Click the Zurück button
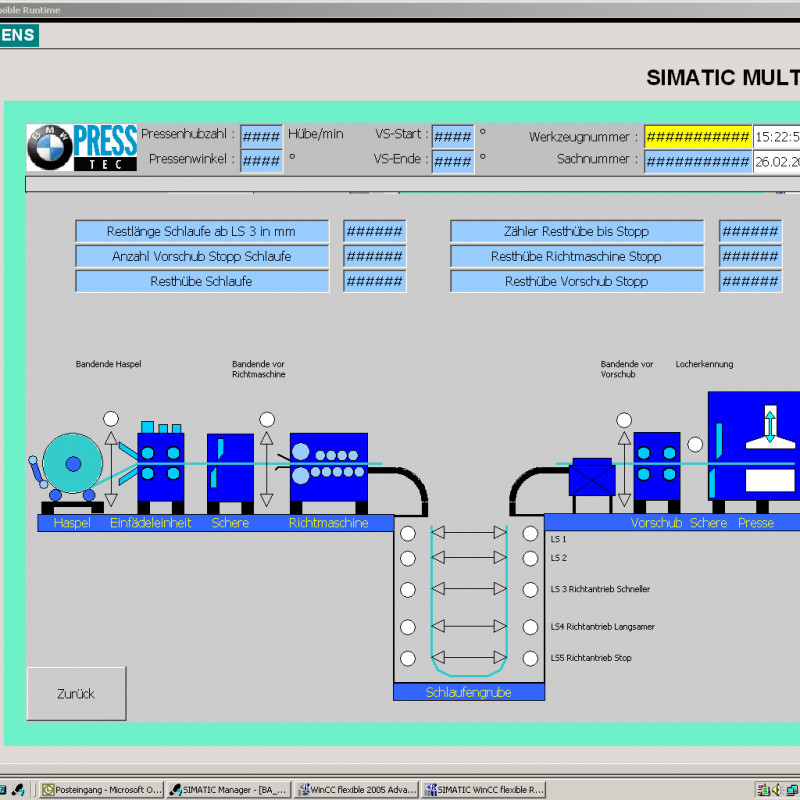The width and height of the screenshot is (800, 800). (x=76, y=693)
